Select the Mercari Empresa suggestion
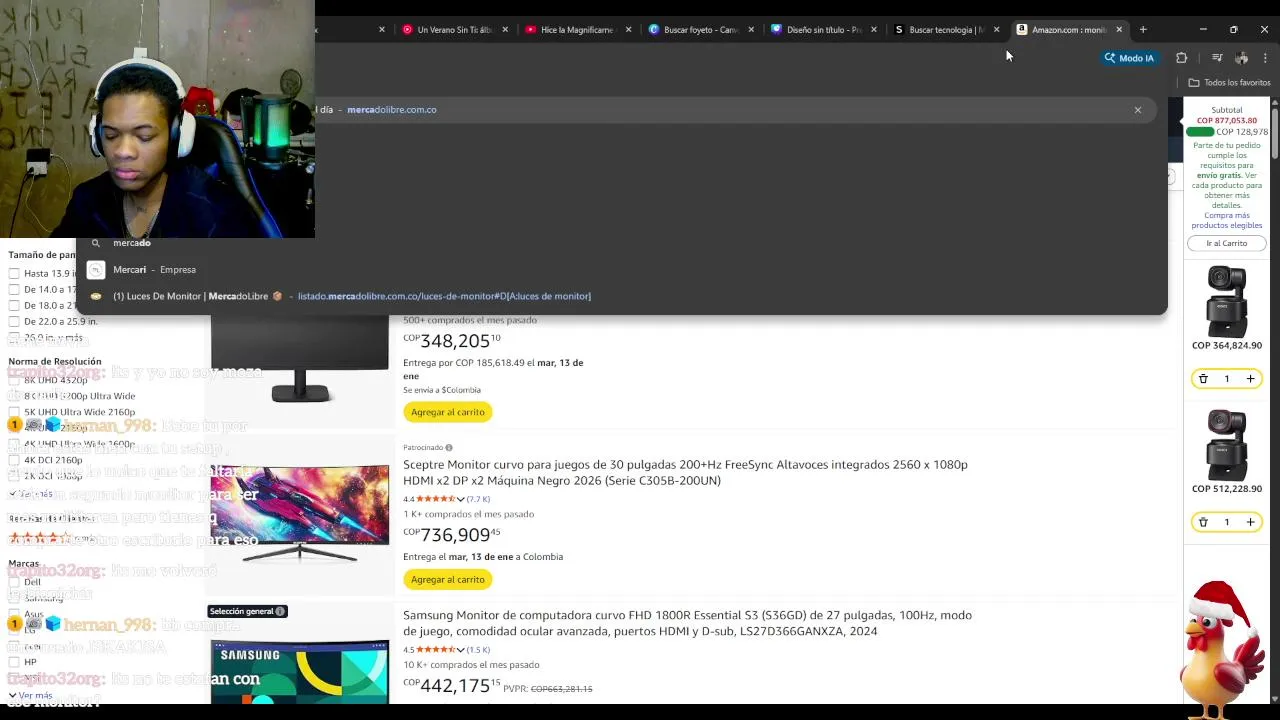1280x720 pixels. click(622, 270)
